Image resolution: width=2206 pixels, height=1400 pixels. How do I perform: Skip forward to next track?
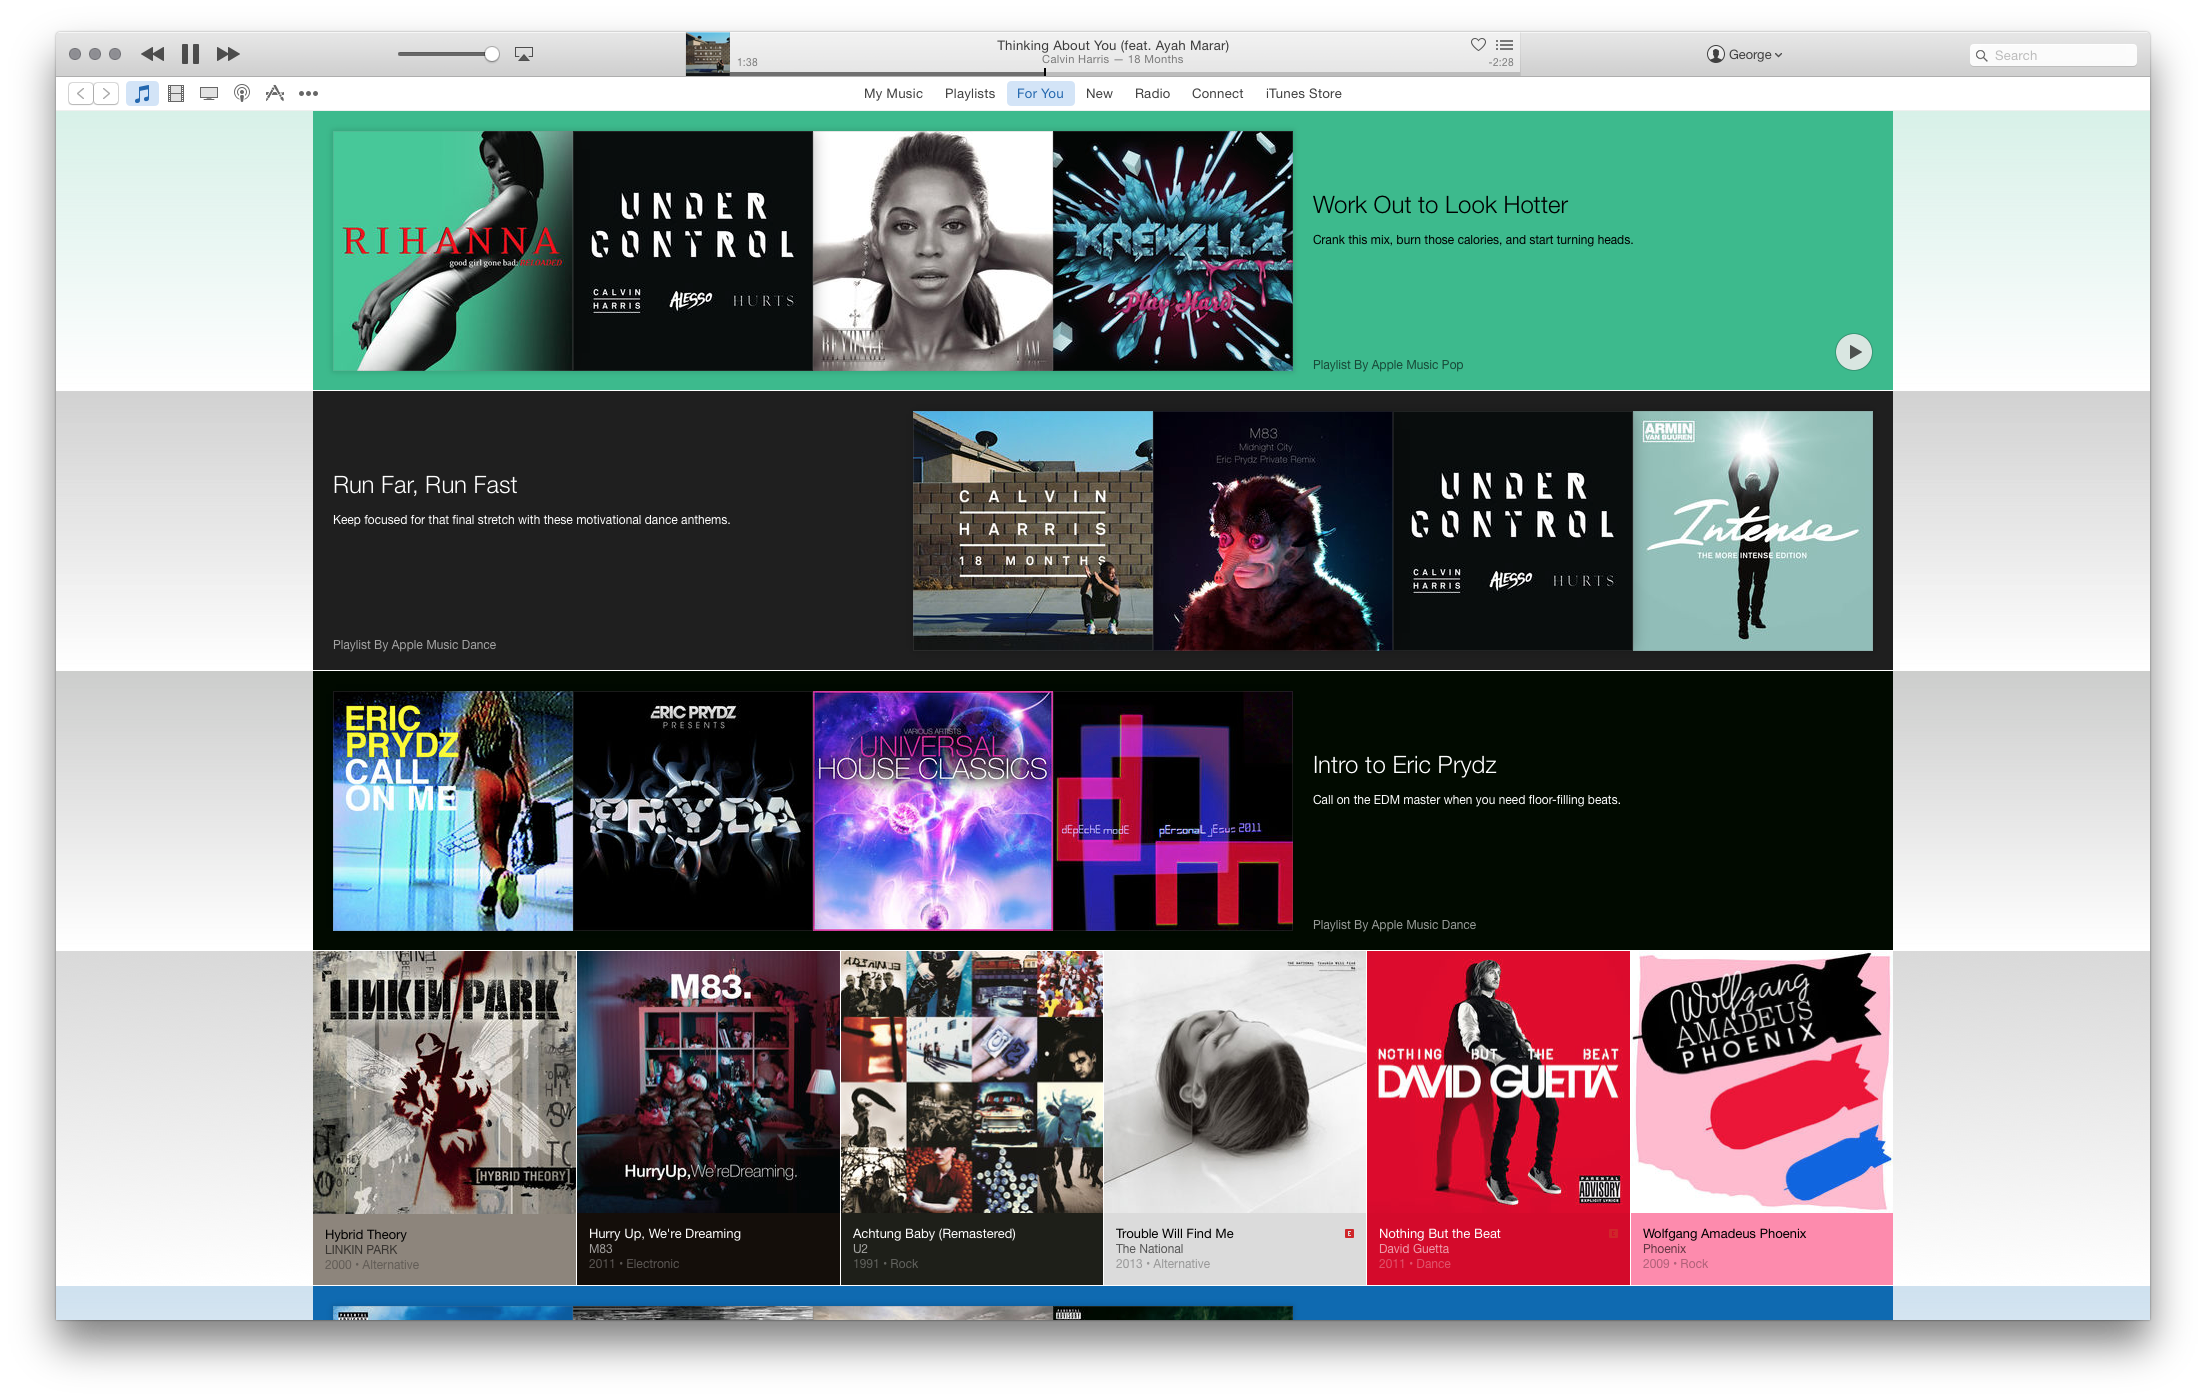[x=228, y=54]
